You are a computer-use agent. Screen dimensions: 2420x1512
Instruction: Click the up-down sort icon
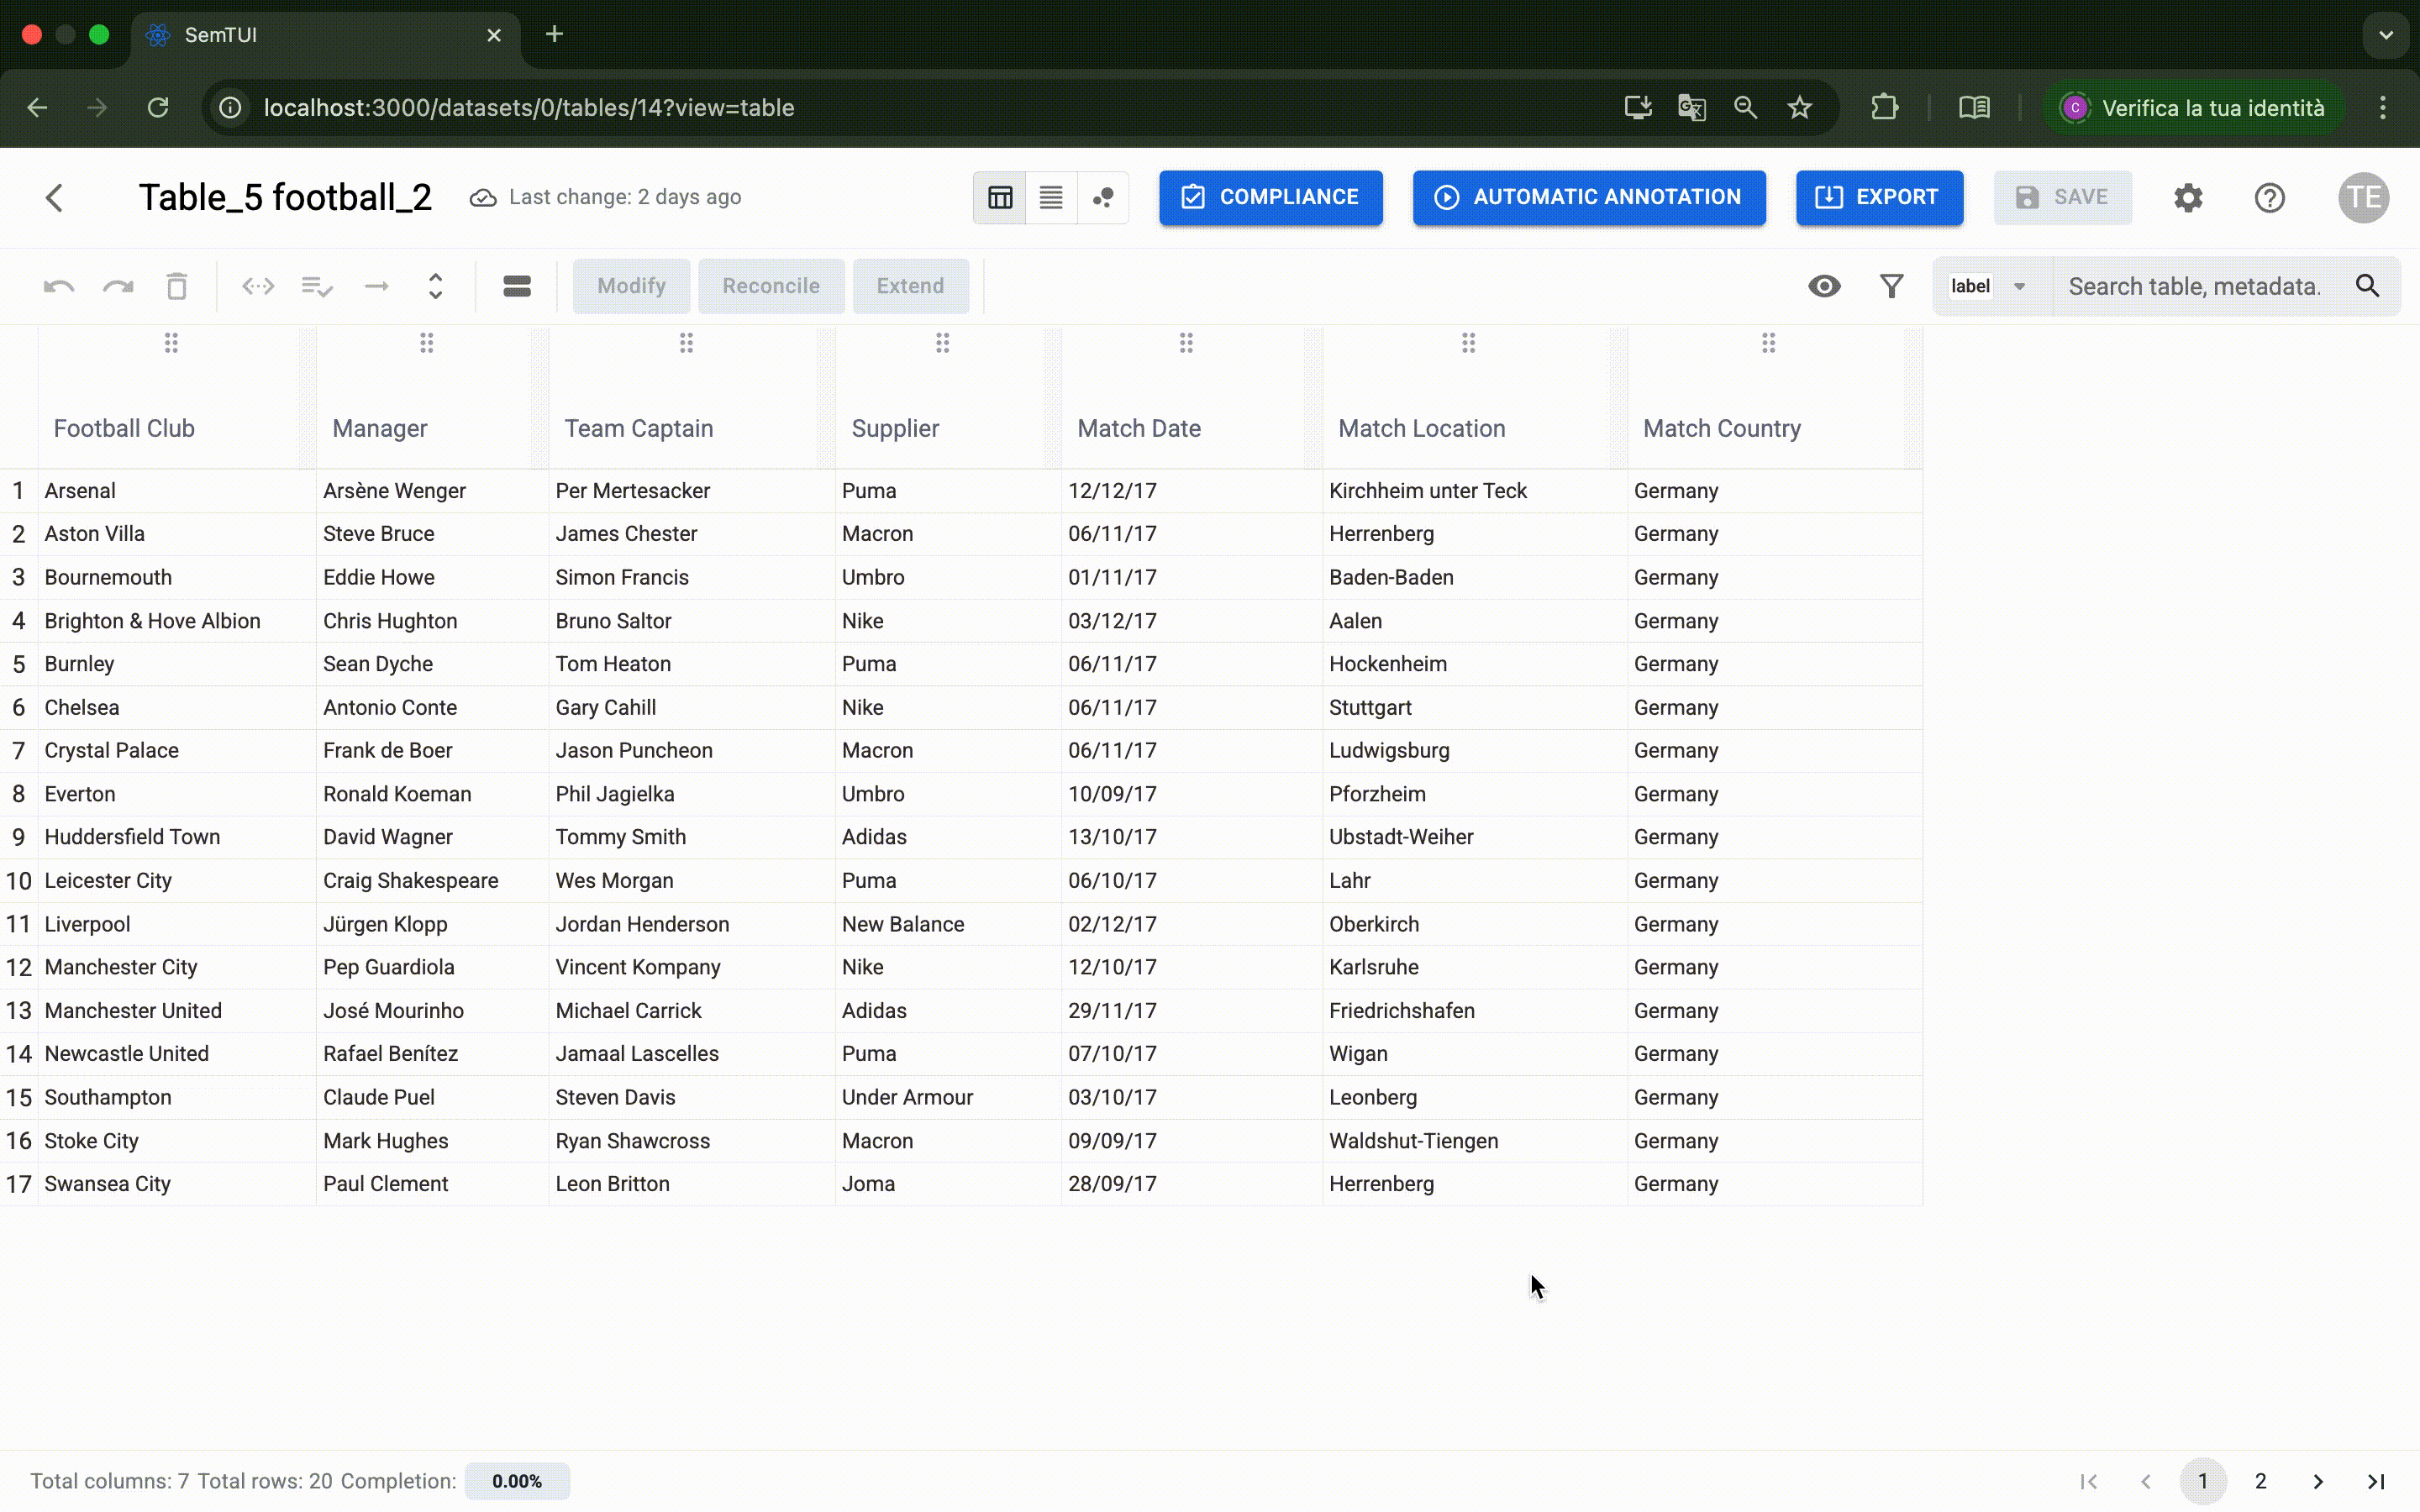click(x=435, y=286)
